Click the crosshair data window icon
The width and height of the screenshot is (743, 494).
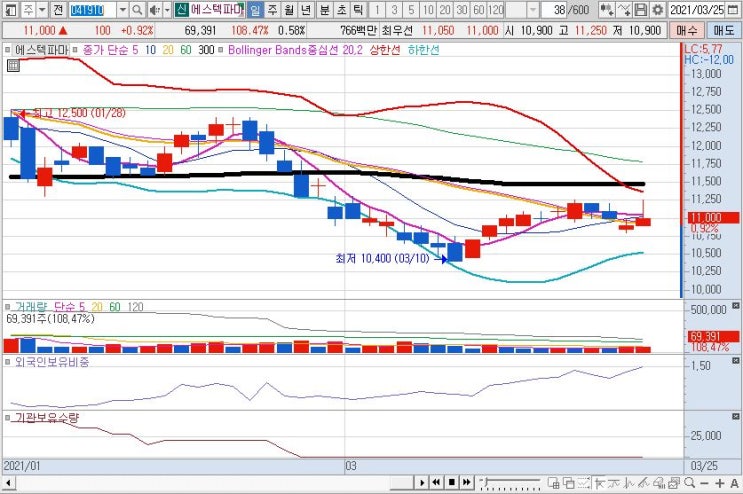click(x=553, y=483)
